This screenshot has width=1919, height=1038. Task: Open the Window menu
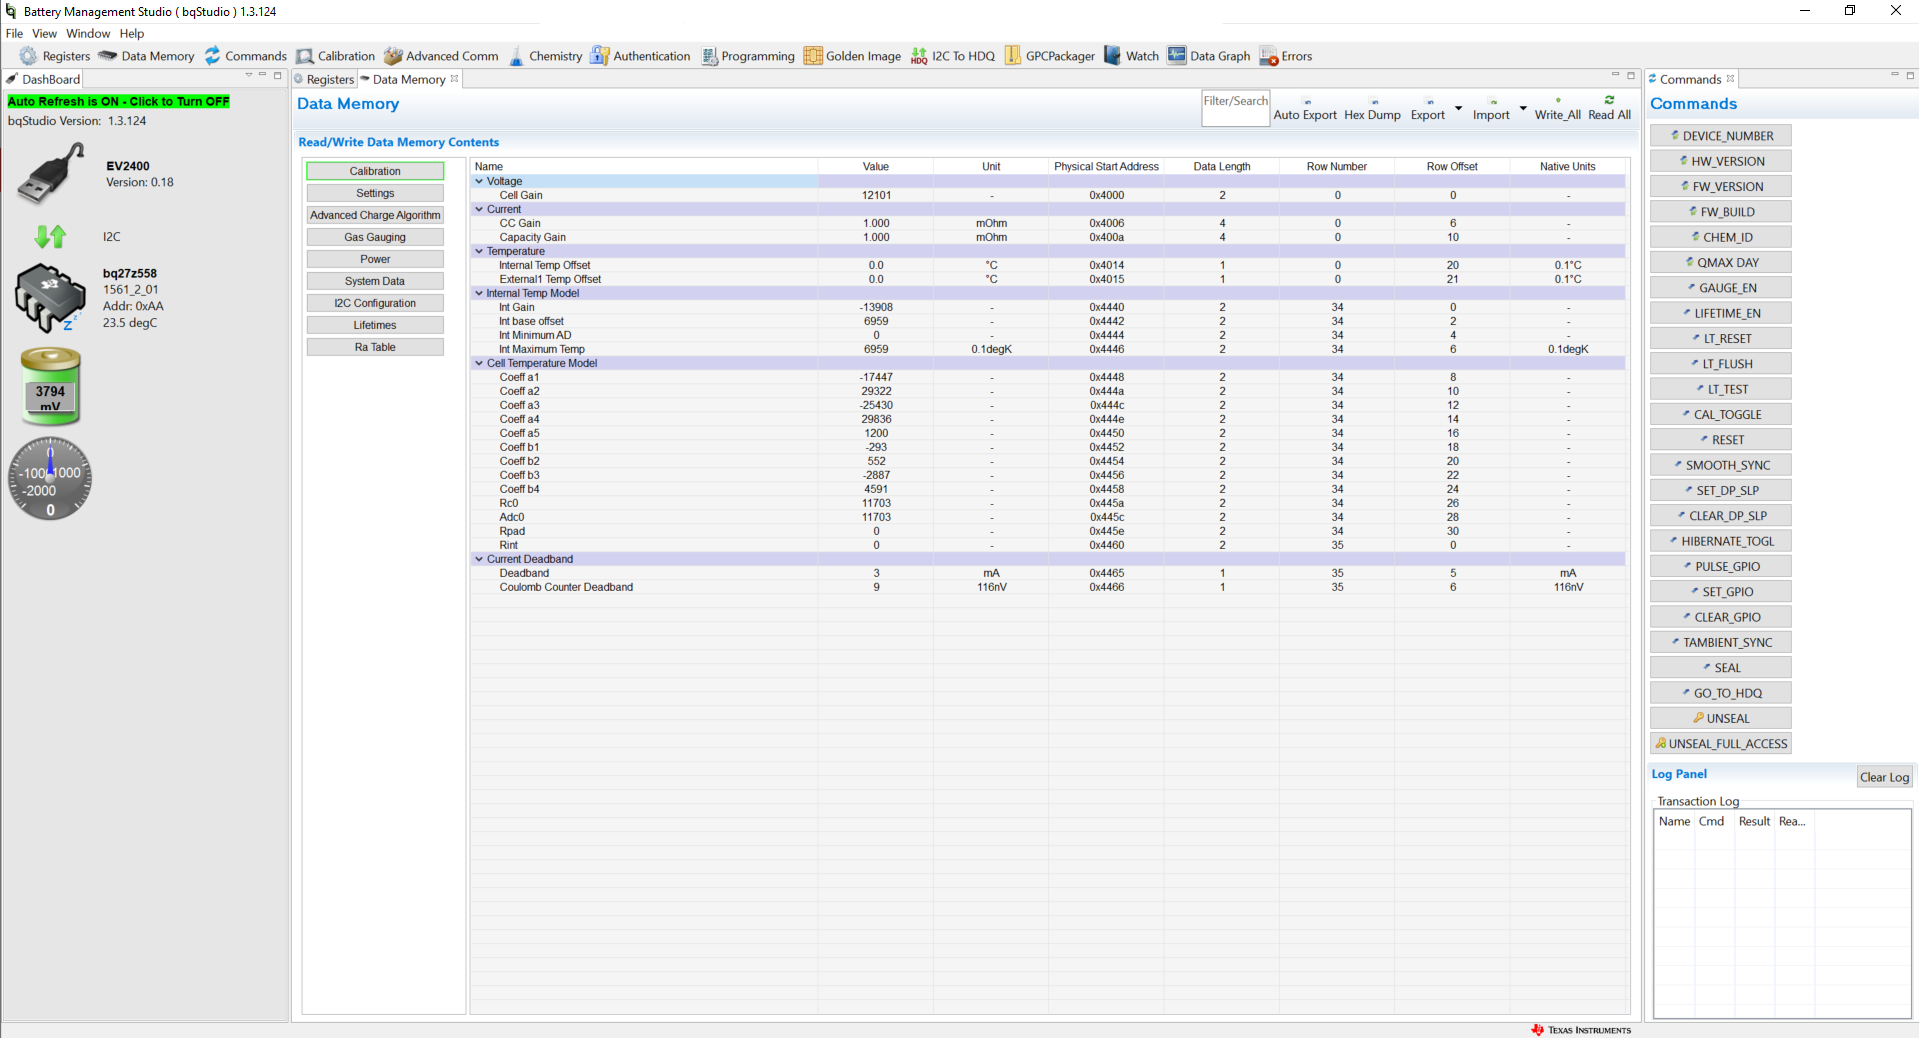88,33
